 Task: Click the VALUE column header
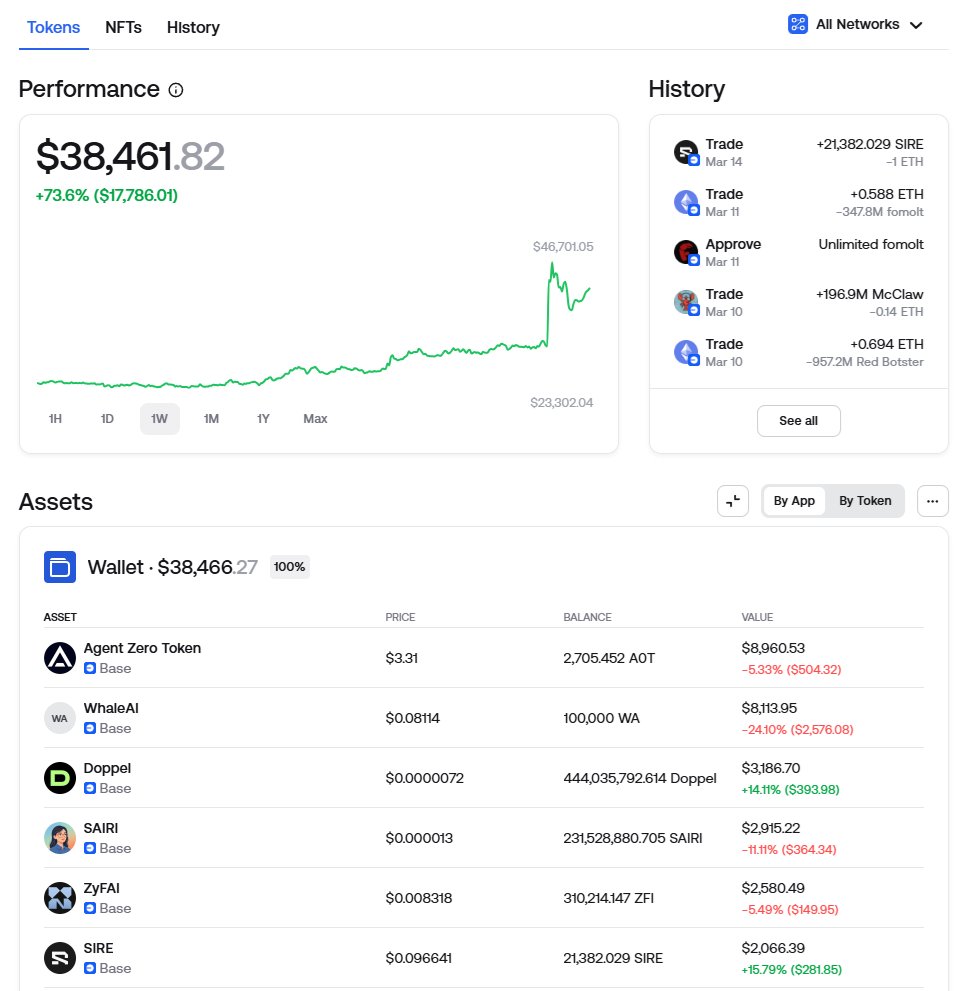pyautogui.click(x=757, y=617)
